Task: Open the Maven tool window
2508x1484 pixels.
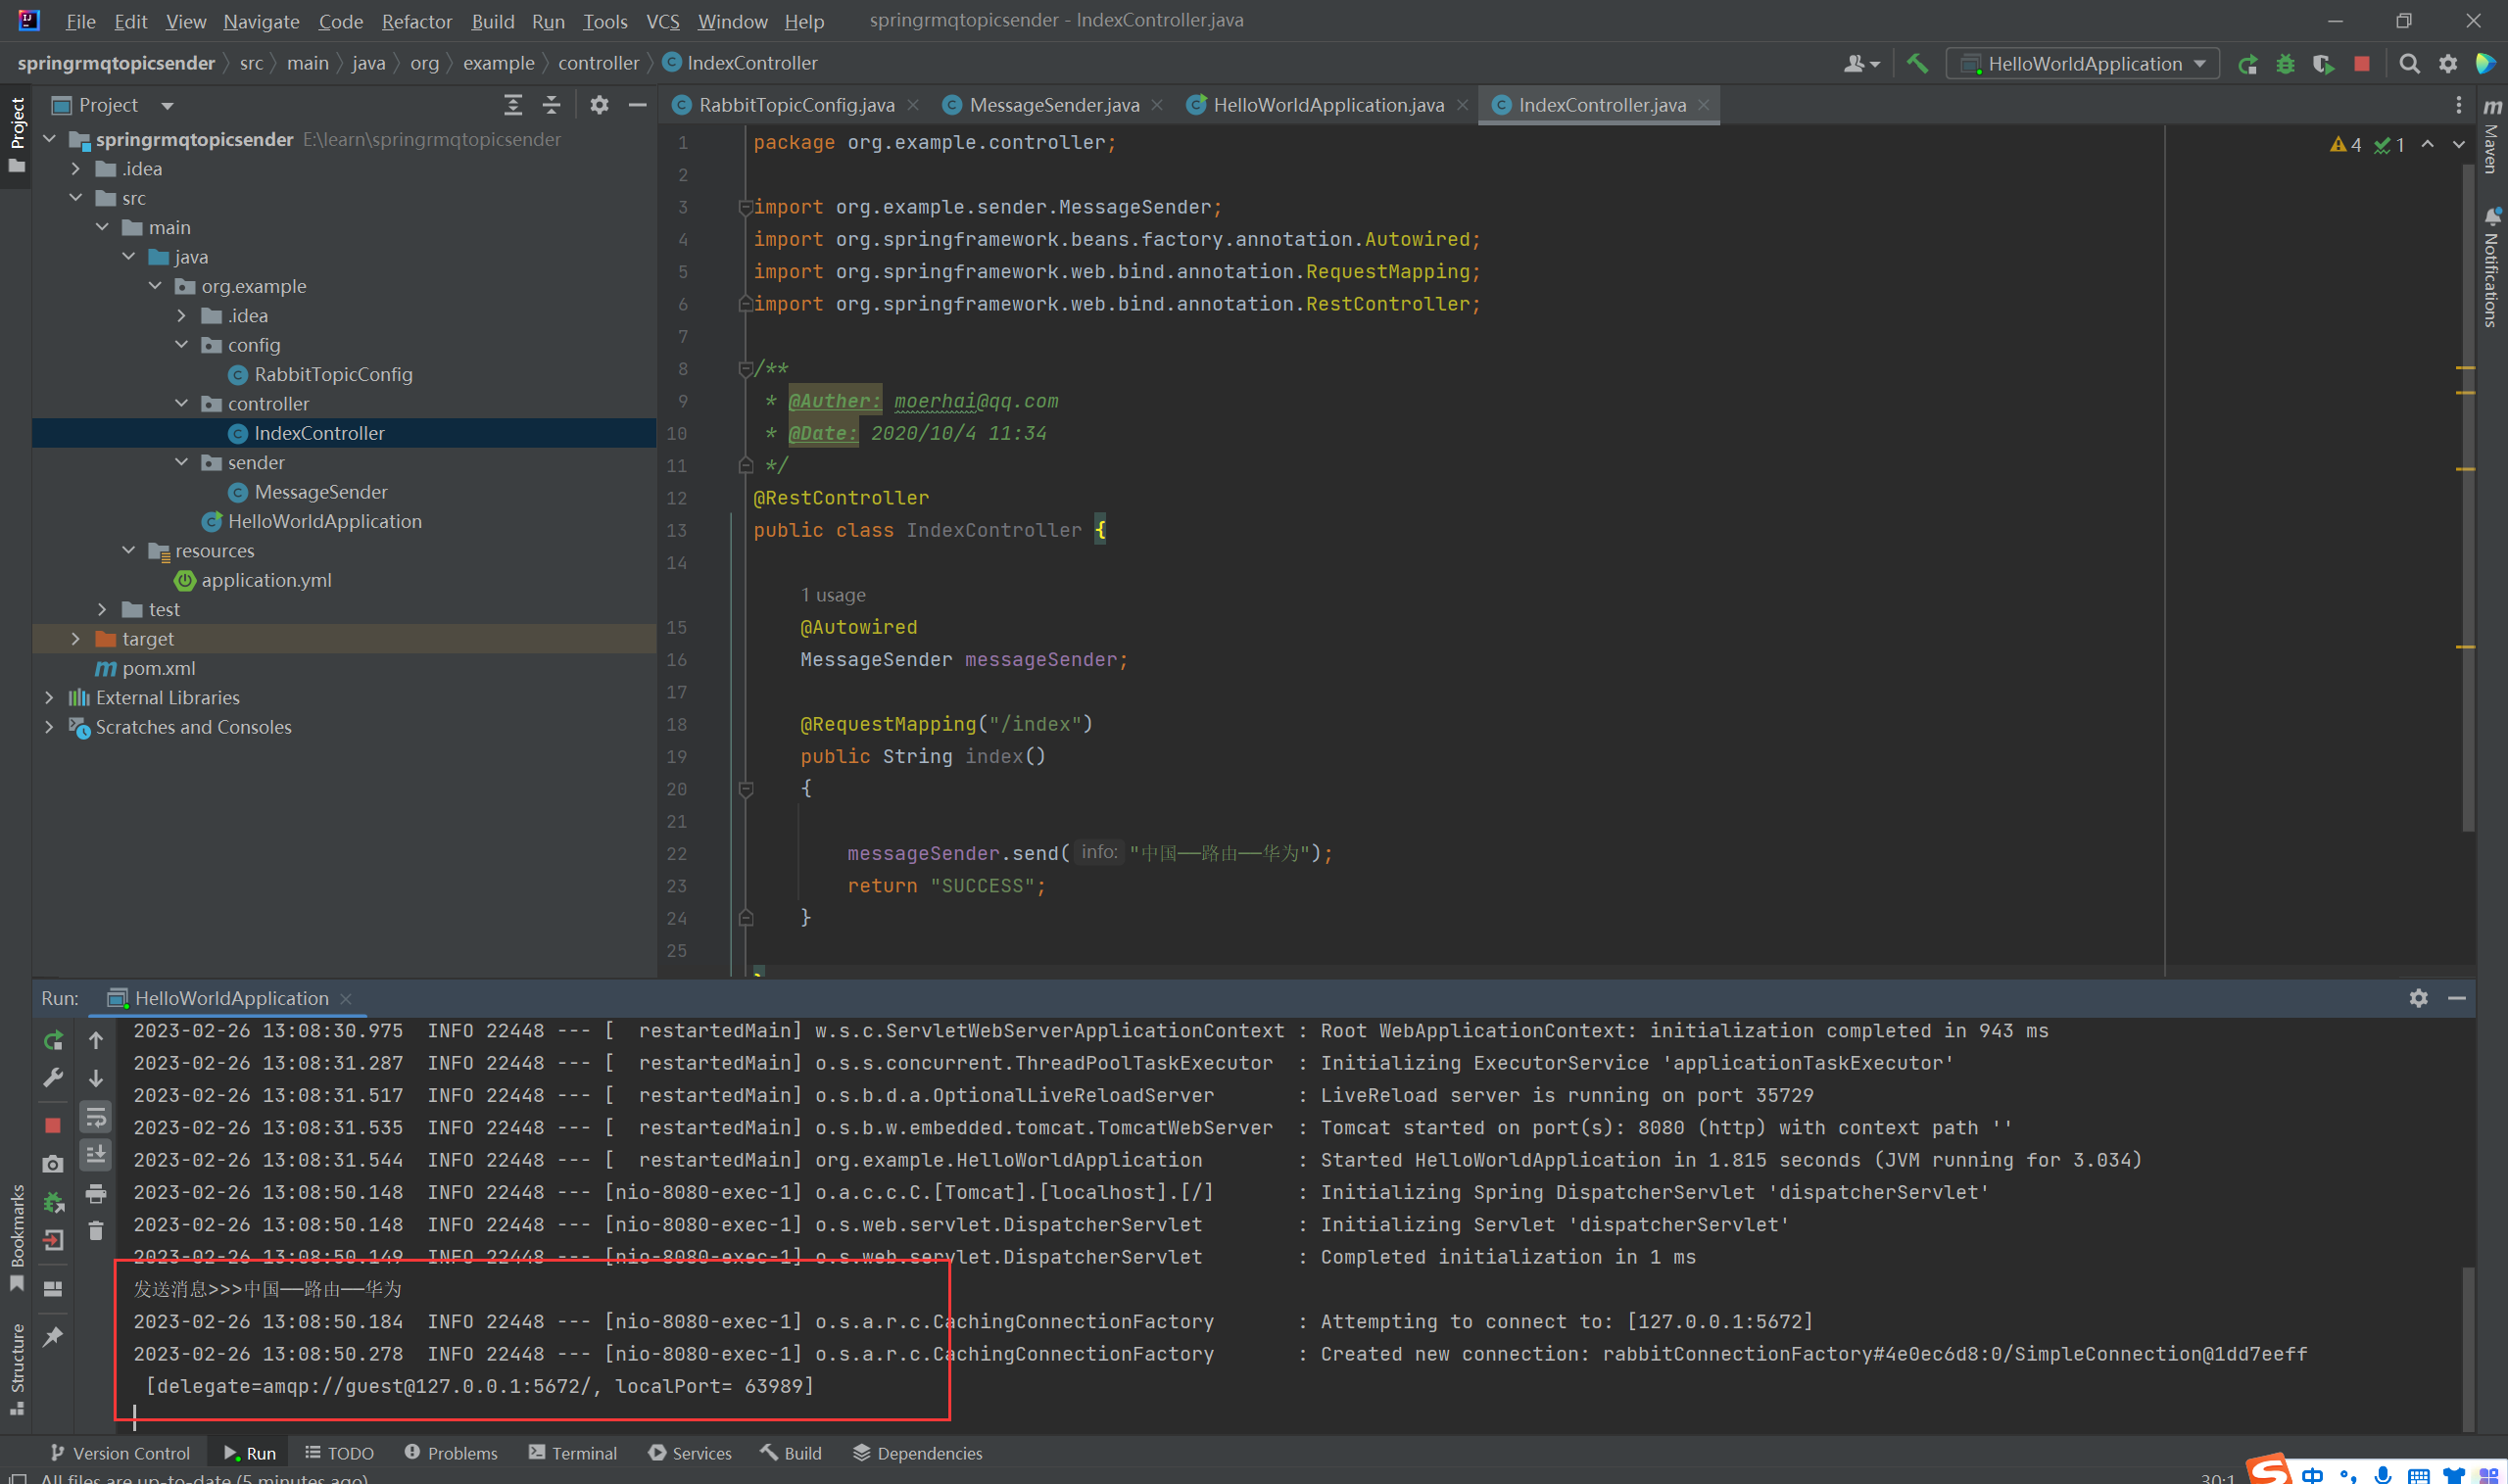Action: [x=2492, y=135]
